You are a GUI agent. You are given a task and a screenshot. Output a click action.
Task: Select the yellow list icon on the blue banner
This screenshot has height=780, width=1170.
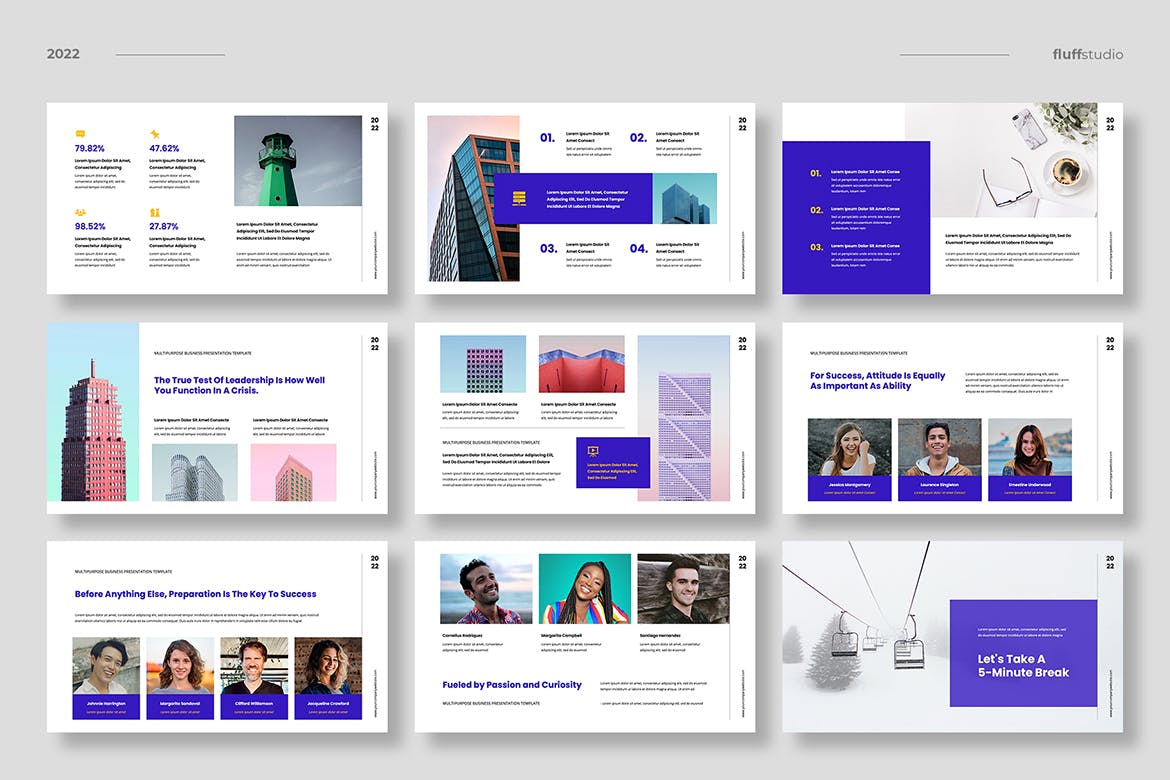pos(519,198)
